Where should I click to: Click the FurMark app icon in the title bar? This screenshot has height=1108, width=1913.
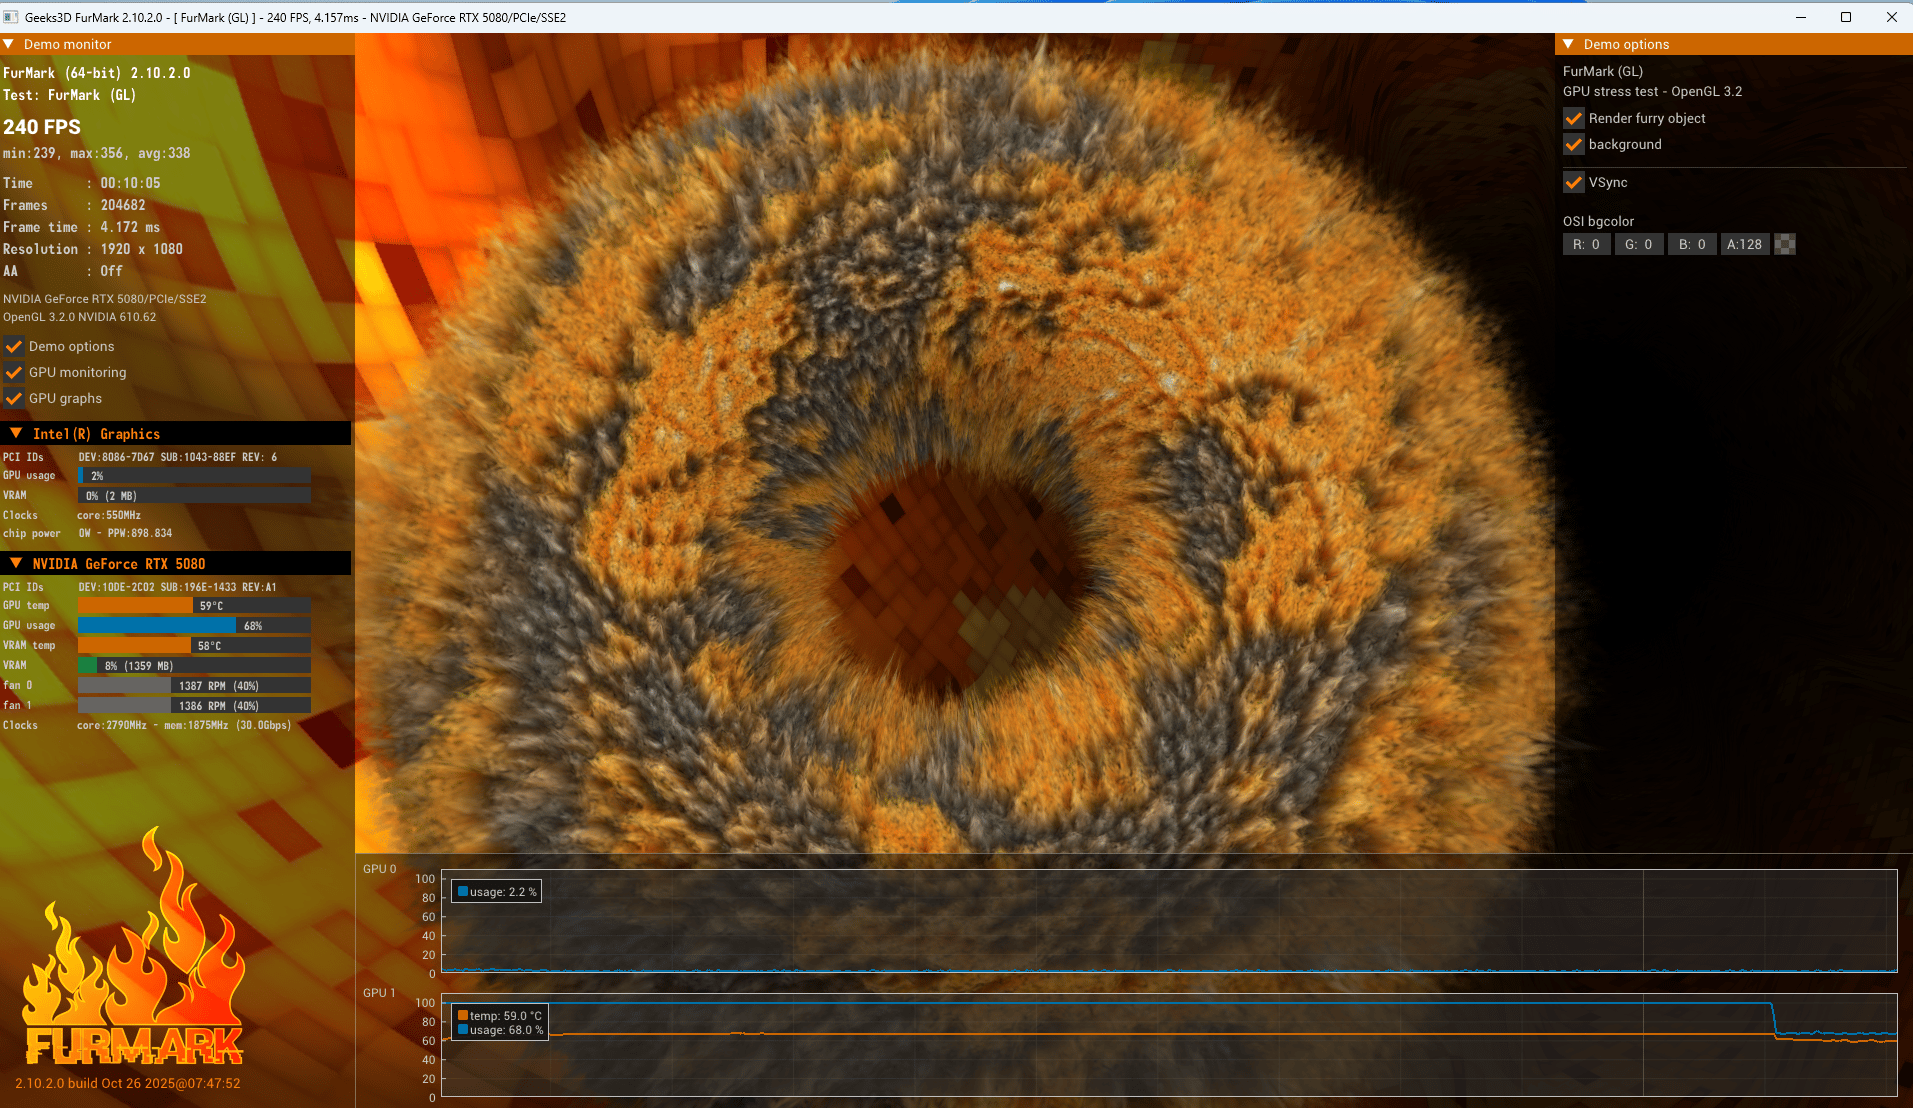11,17
